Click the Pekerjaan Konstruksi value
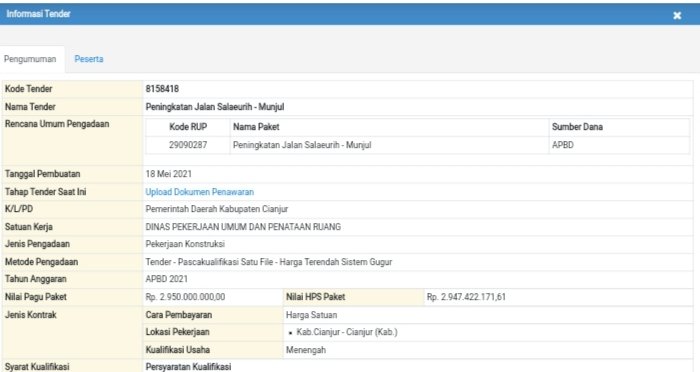Viewport: 700px width, 372px height. coord(185,244)
